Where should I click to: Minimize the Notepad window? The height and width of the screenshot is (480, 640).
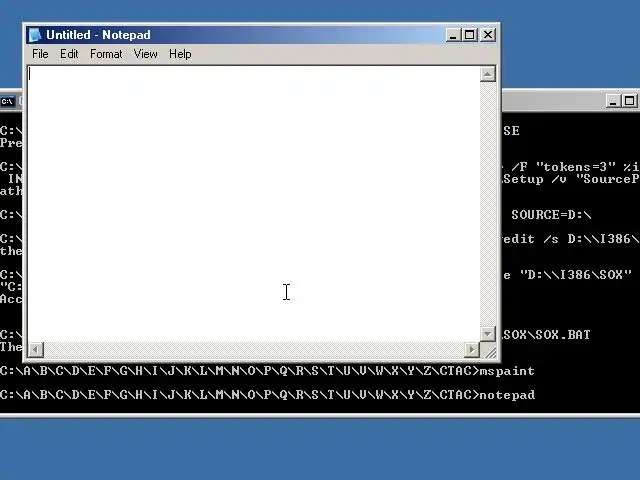[452, 35]
